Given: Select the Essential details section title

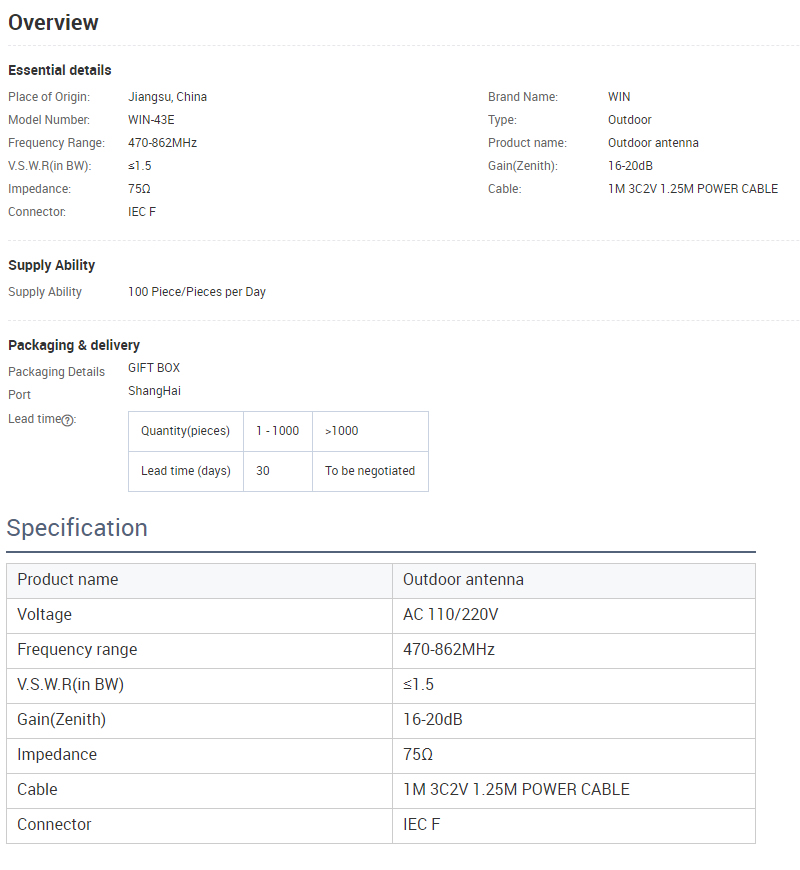Looking at the screenshot, I should [60, 70].
